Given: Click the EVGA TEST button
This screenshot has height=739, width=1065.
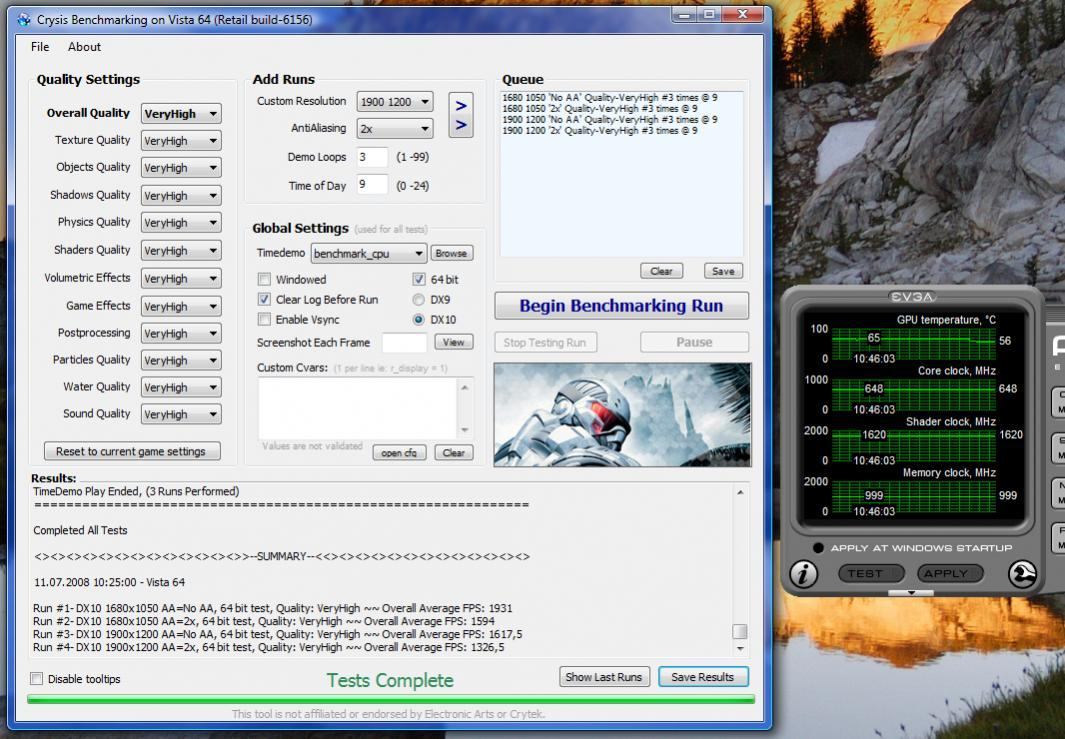Looking at the screenshot, I should point(871,574).
